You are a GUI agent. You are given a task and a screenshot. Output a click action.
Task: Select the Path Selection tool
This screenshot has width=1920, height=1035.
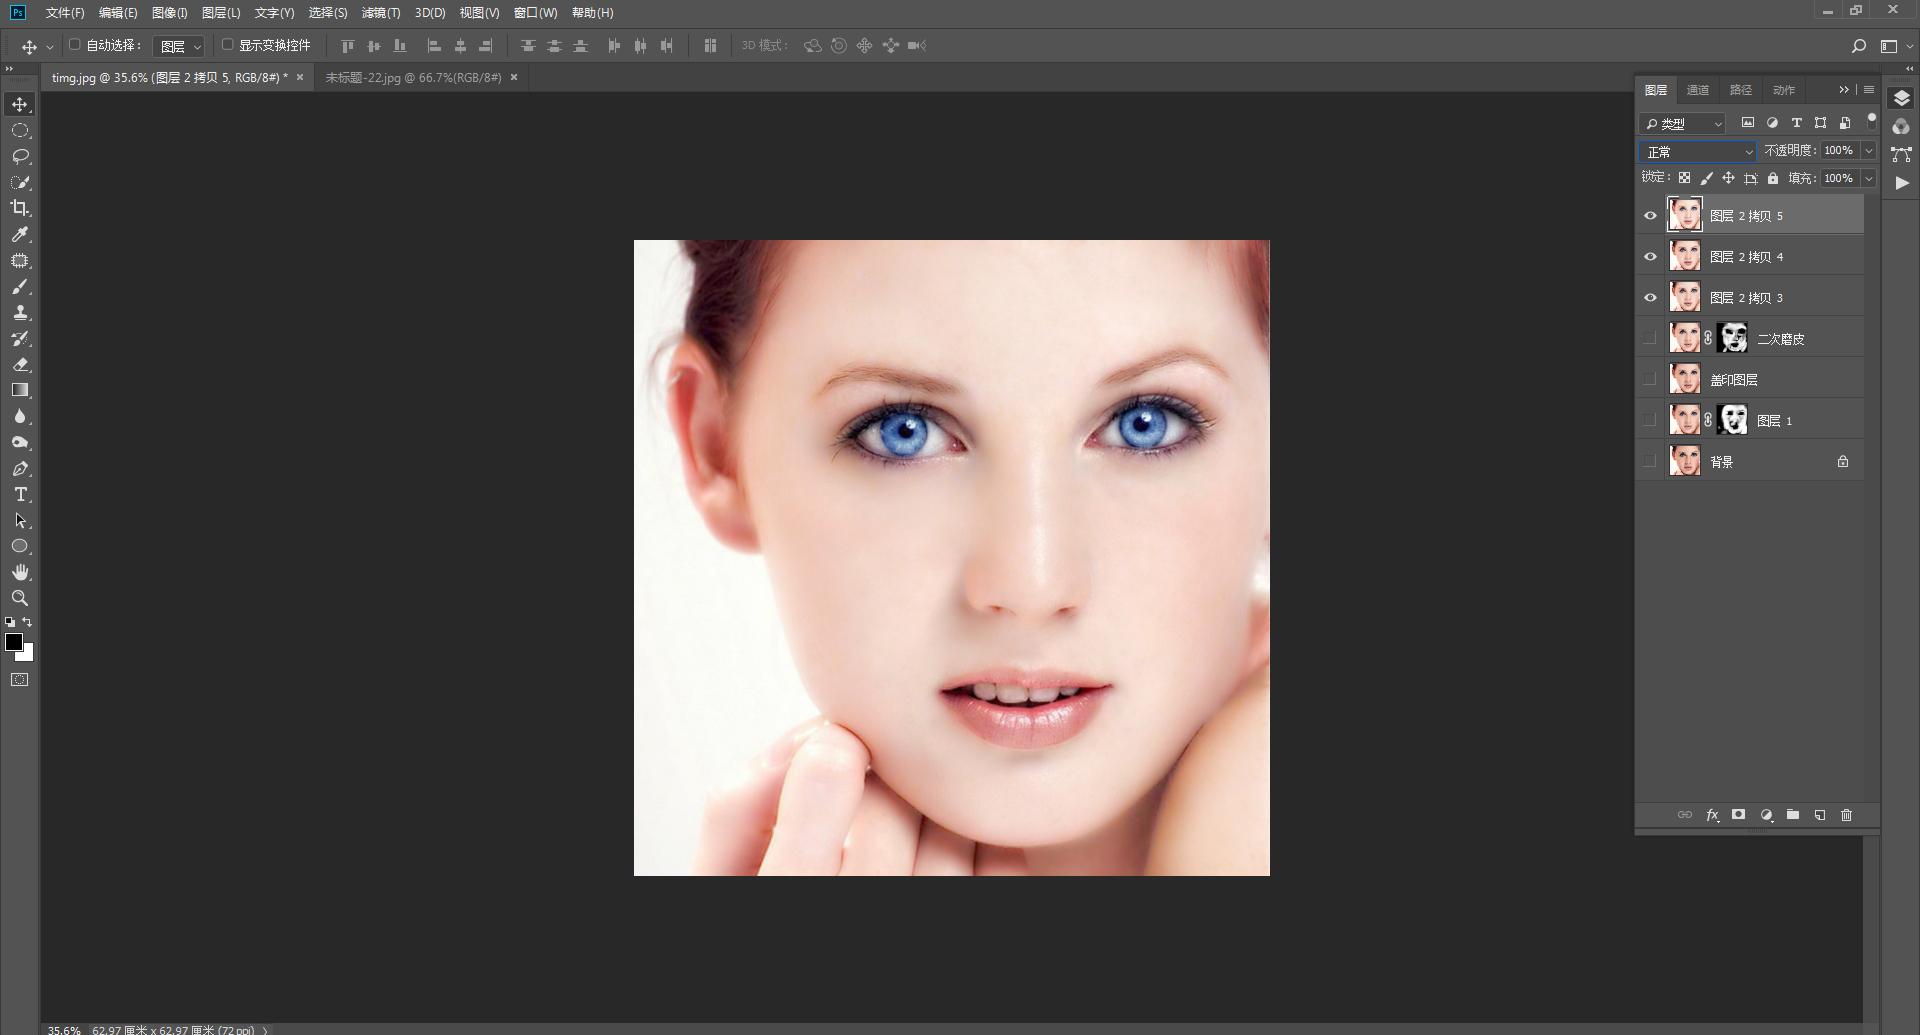pyautogui.click(x=20, y=521)
